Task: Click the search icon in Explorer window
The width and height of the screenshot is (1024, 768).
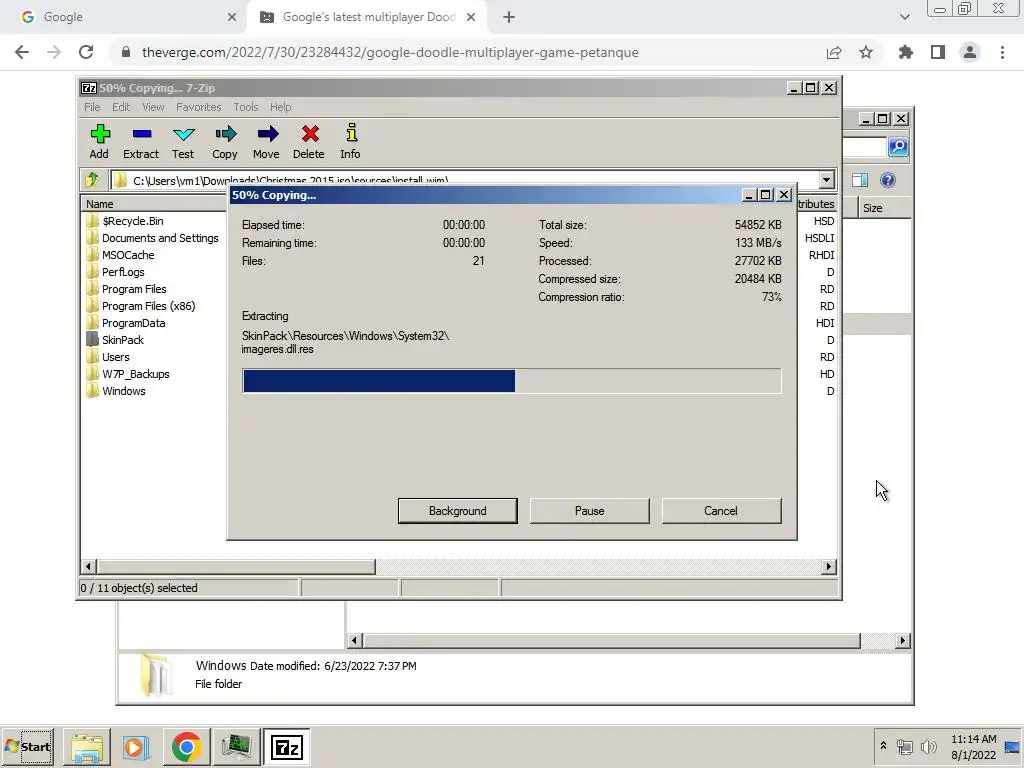Action: pyautogui.click(x=898, y=147)
